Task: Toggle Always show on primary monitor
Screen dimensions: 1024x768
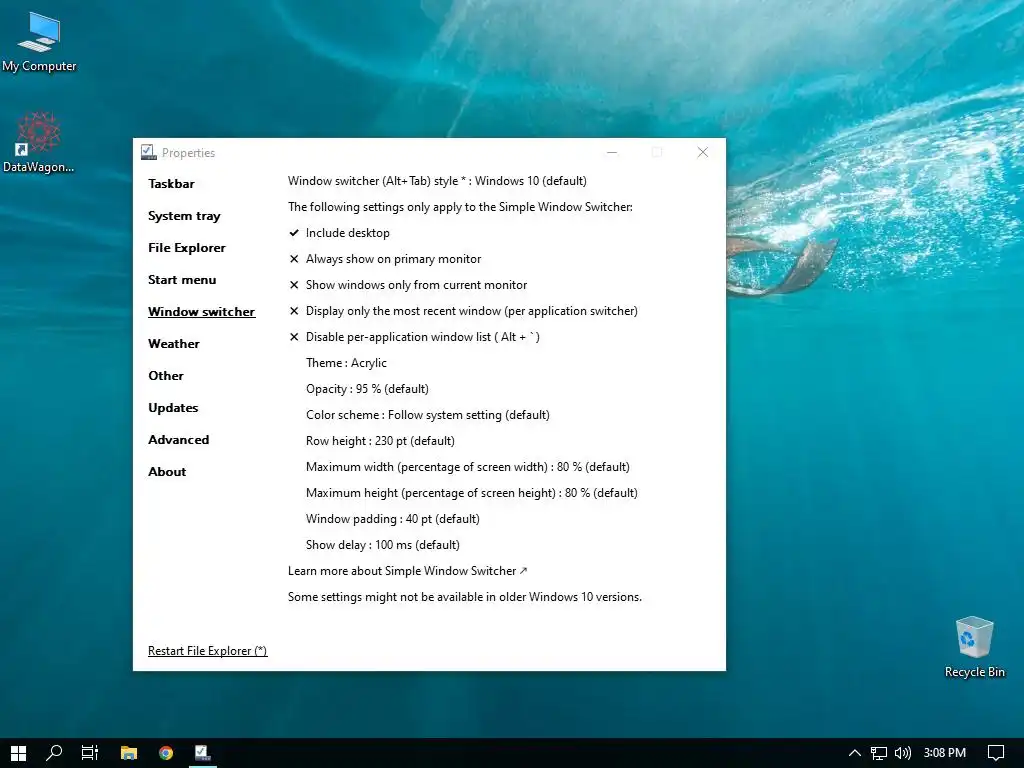Action: [385, 259]
